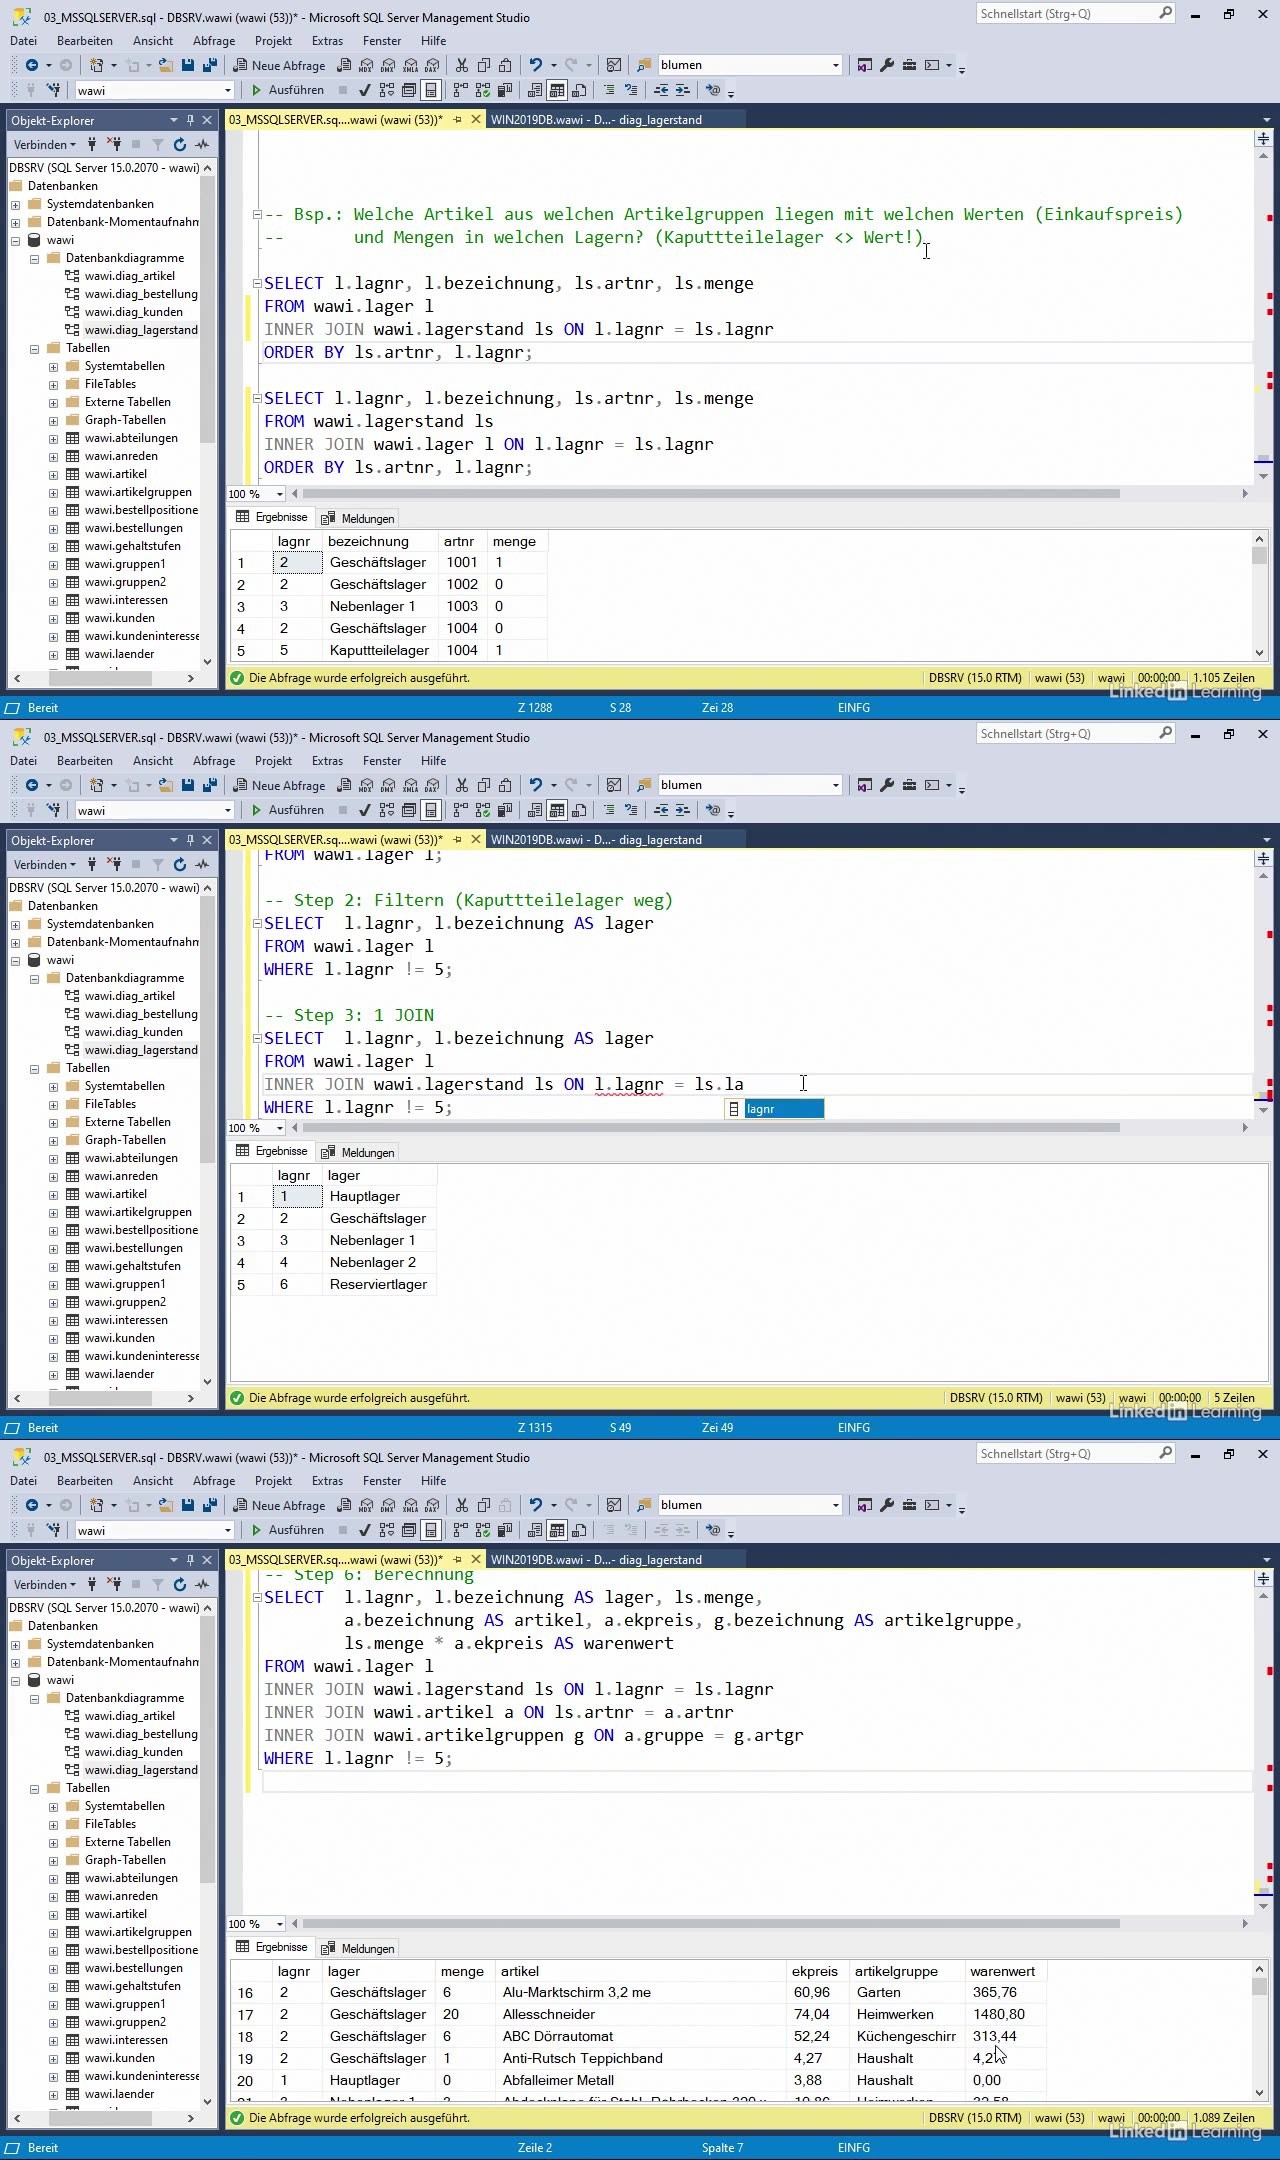Toggle Objekt-Explorer auto-hide pin in the bottom window
The width and height of the screenshot is (1280, 2160).
point(190,1560)
